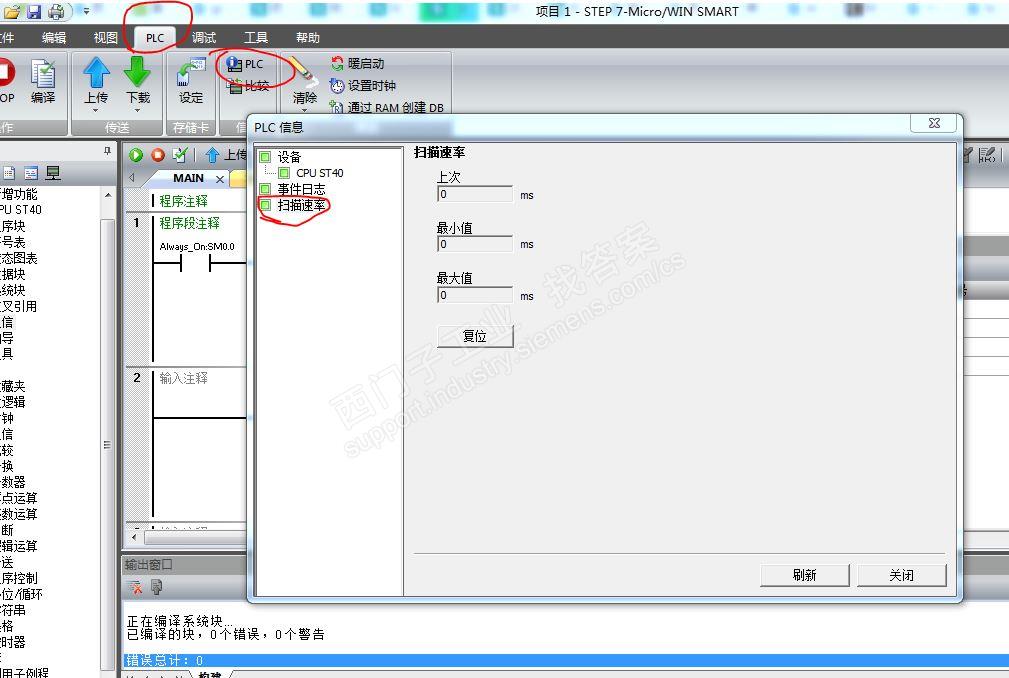
Task: Select the Always_On:SM0.0 contact label
Action: 197,246
